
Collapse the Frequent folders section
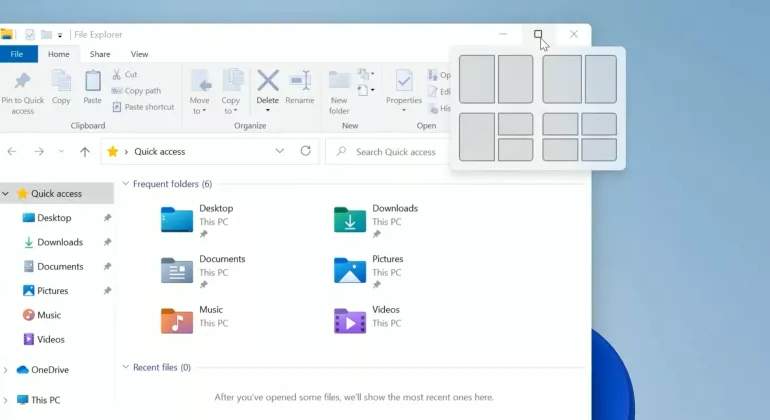[x=125, y=184]
